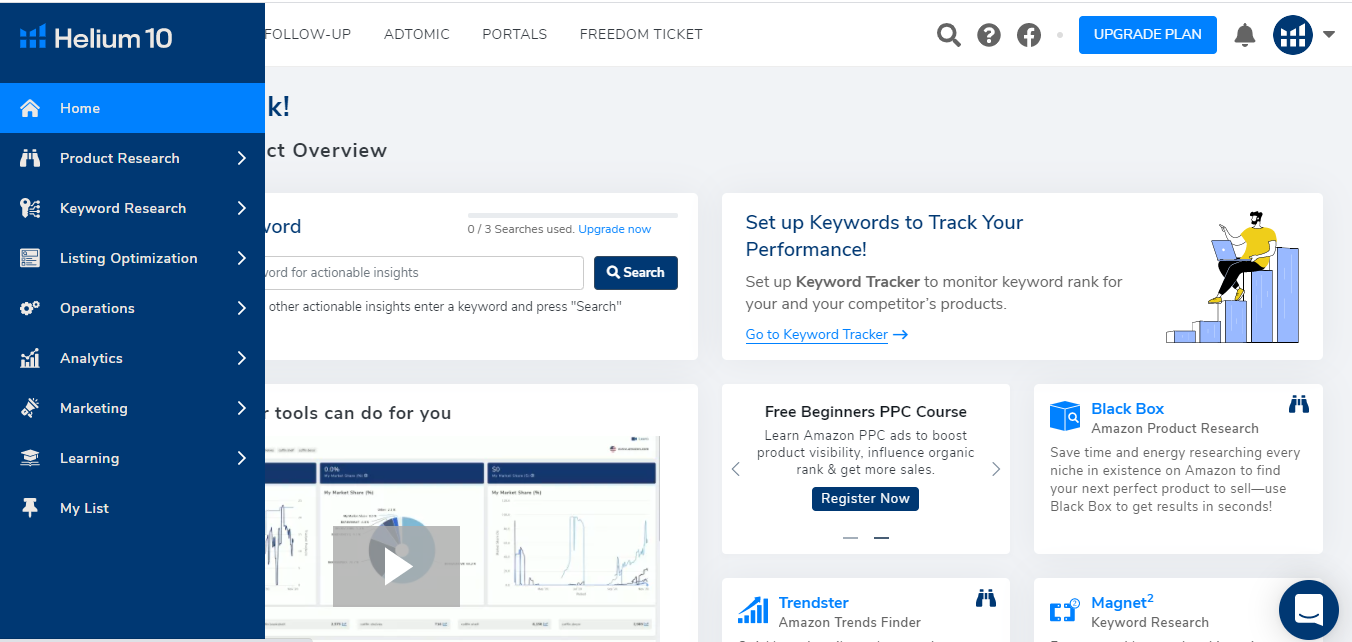
Task: Click the Helium 10 logo
Action: (x=96, y=38)
